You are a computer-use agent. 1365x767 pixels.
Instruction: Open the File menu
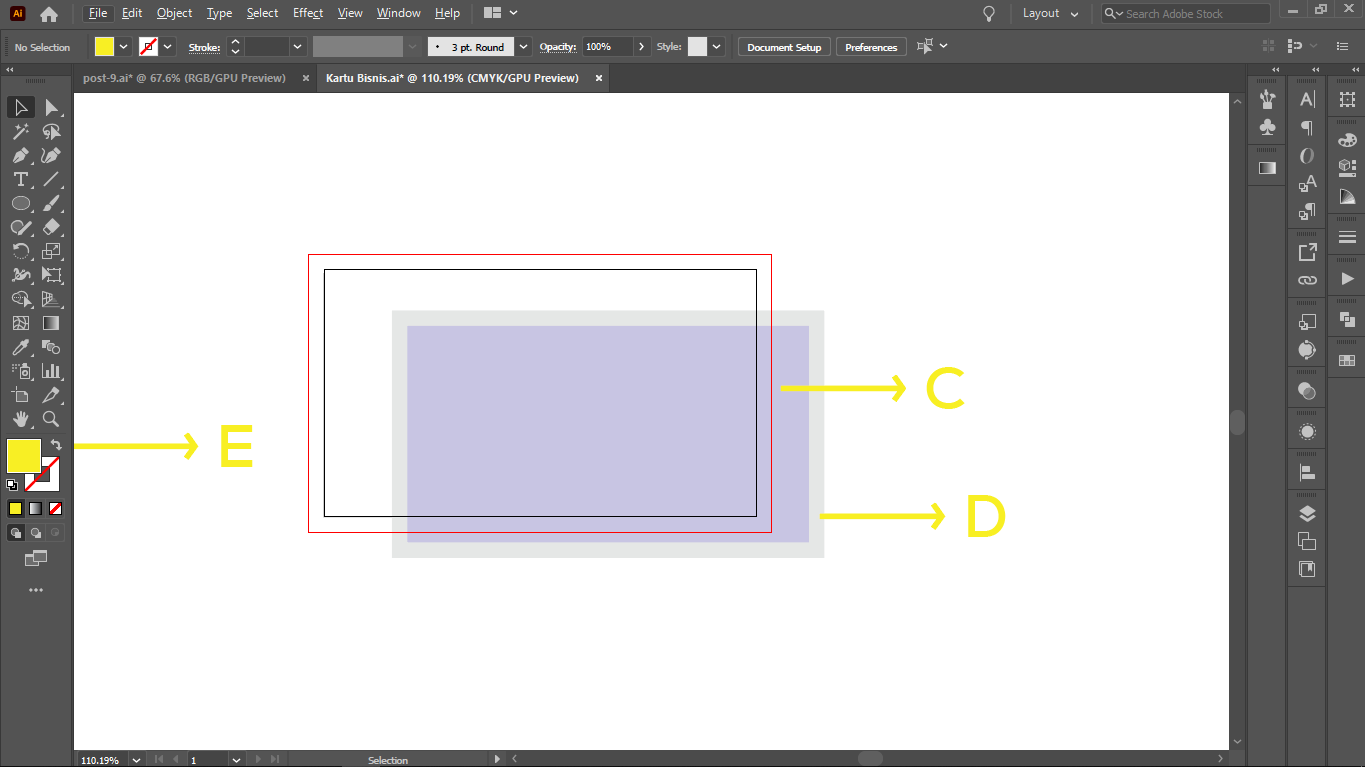click(97, 13)
